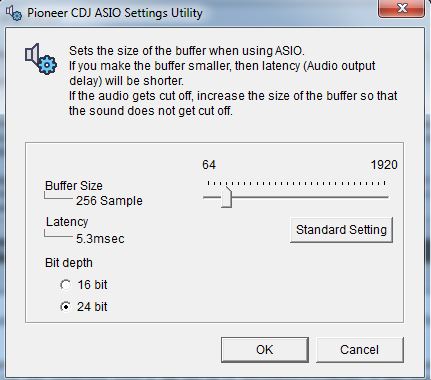Select the 24 bit radio button

coord(66,307)
